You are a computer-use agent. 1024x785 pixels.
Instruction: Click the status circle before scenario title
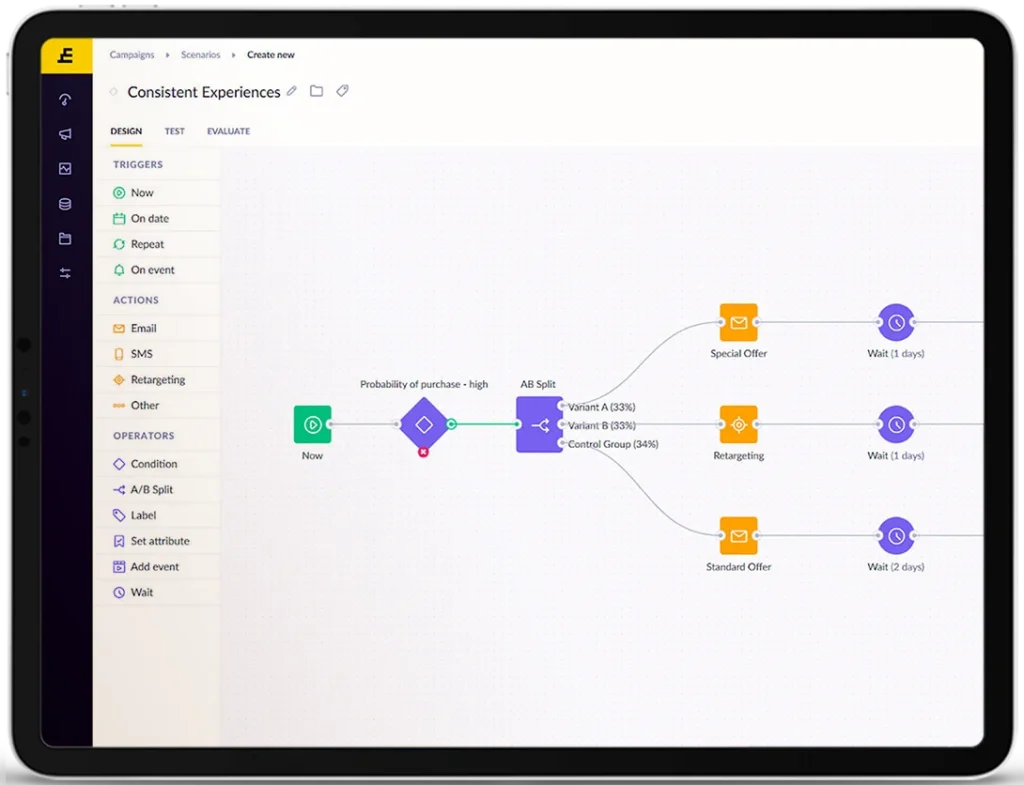tap(114, 92)
